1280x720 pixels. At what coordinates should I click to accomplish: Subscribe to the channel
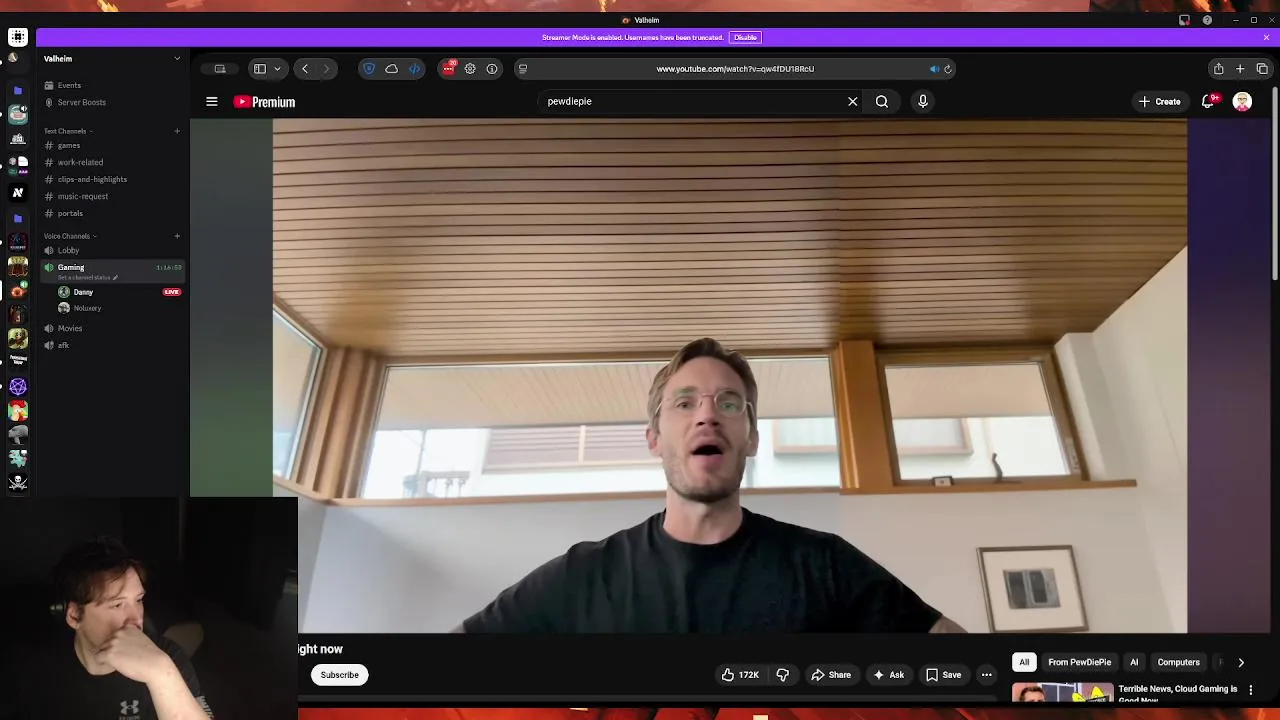click(x=339, y=675)
